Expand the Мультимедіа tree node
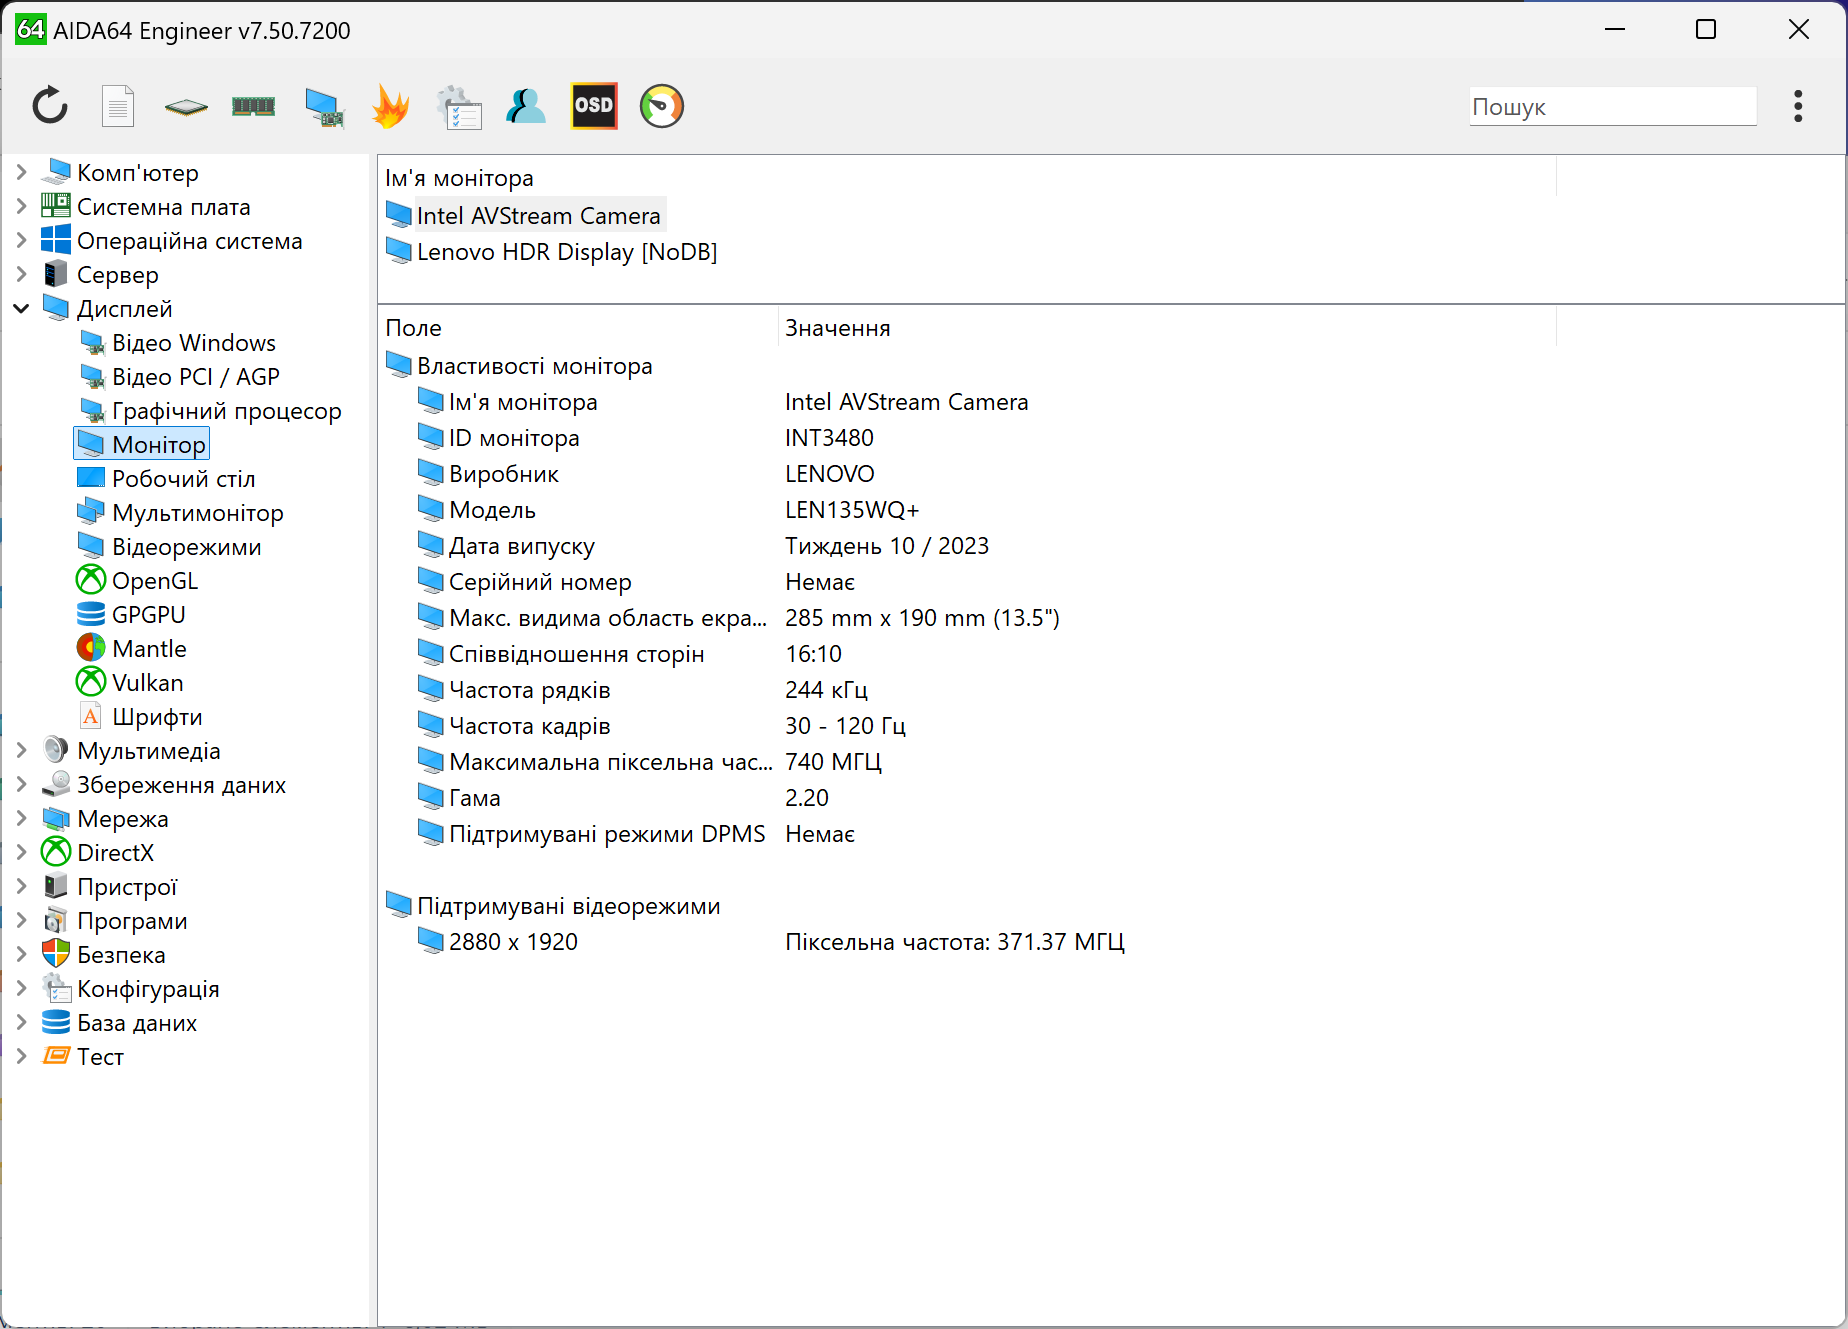The width and height of the screenshot is (1848, 1329). pyautogui.click(x=21, y=751)
